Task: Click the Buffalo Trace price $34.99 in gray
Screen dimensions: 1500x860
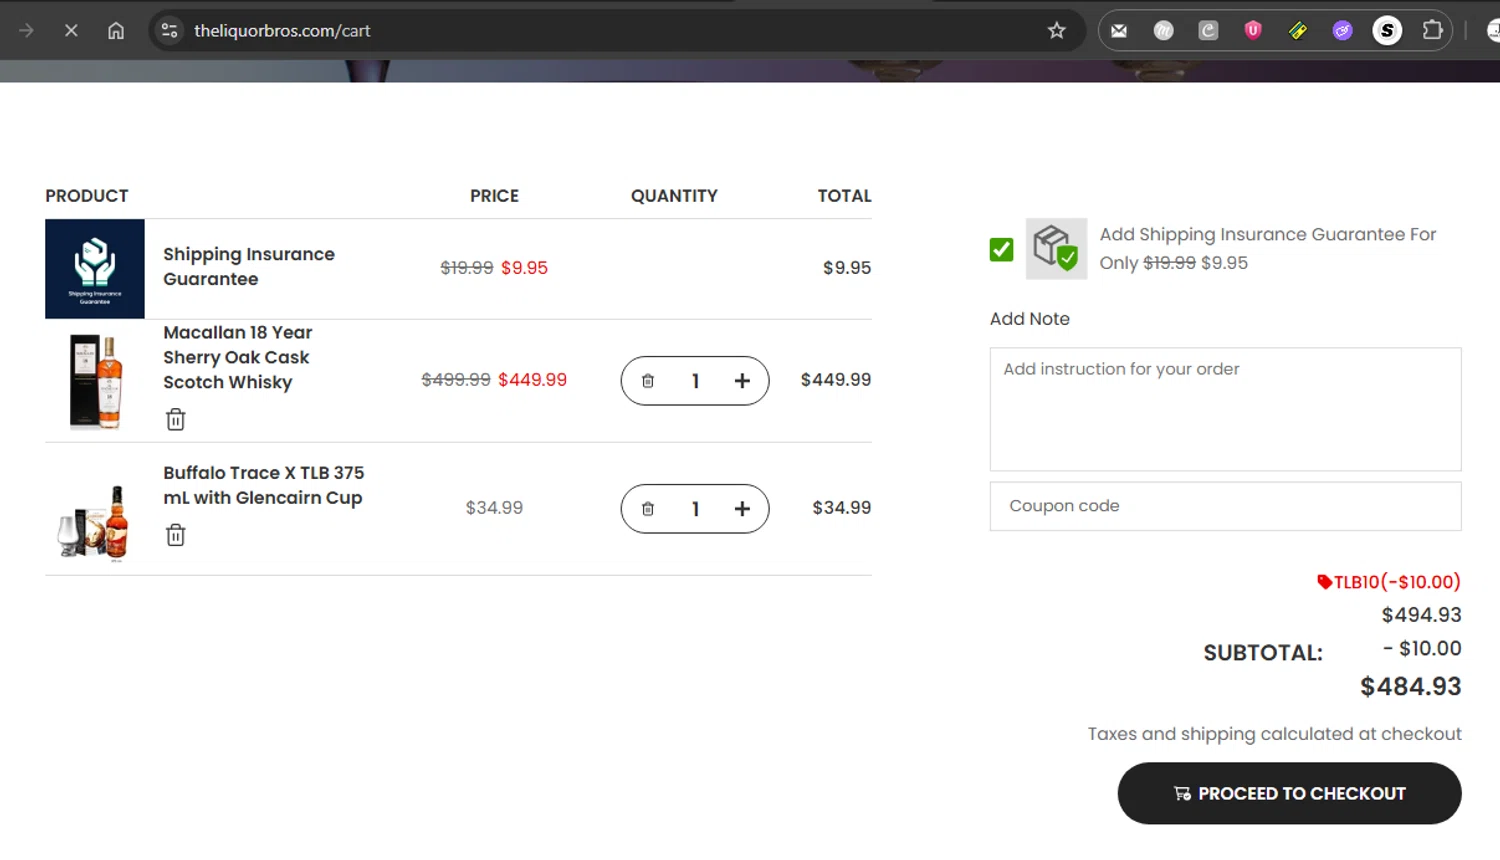Action: click(494, 508)
